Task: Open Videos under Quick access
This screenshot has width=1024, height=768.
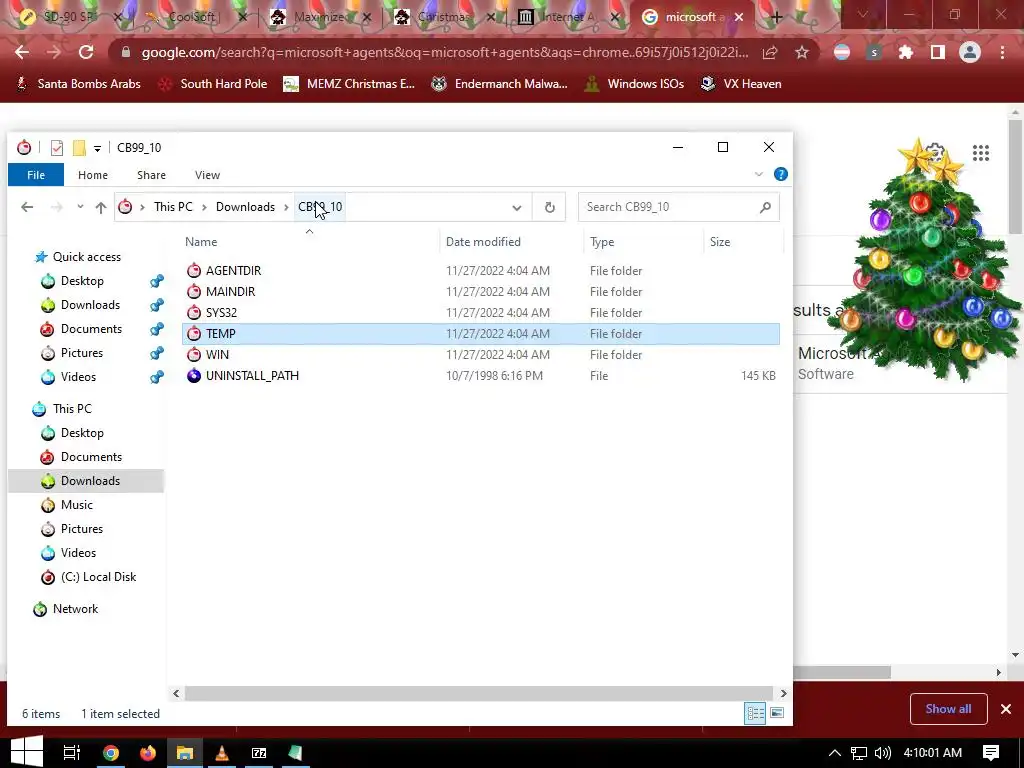Action: (78, 377)
